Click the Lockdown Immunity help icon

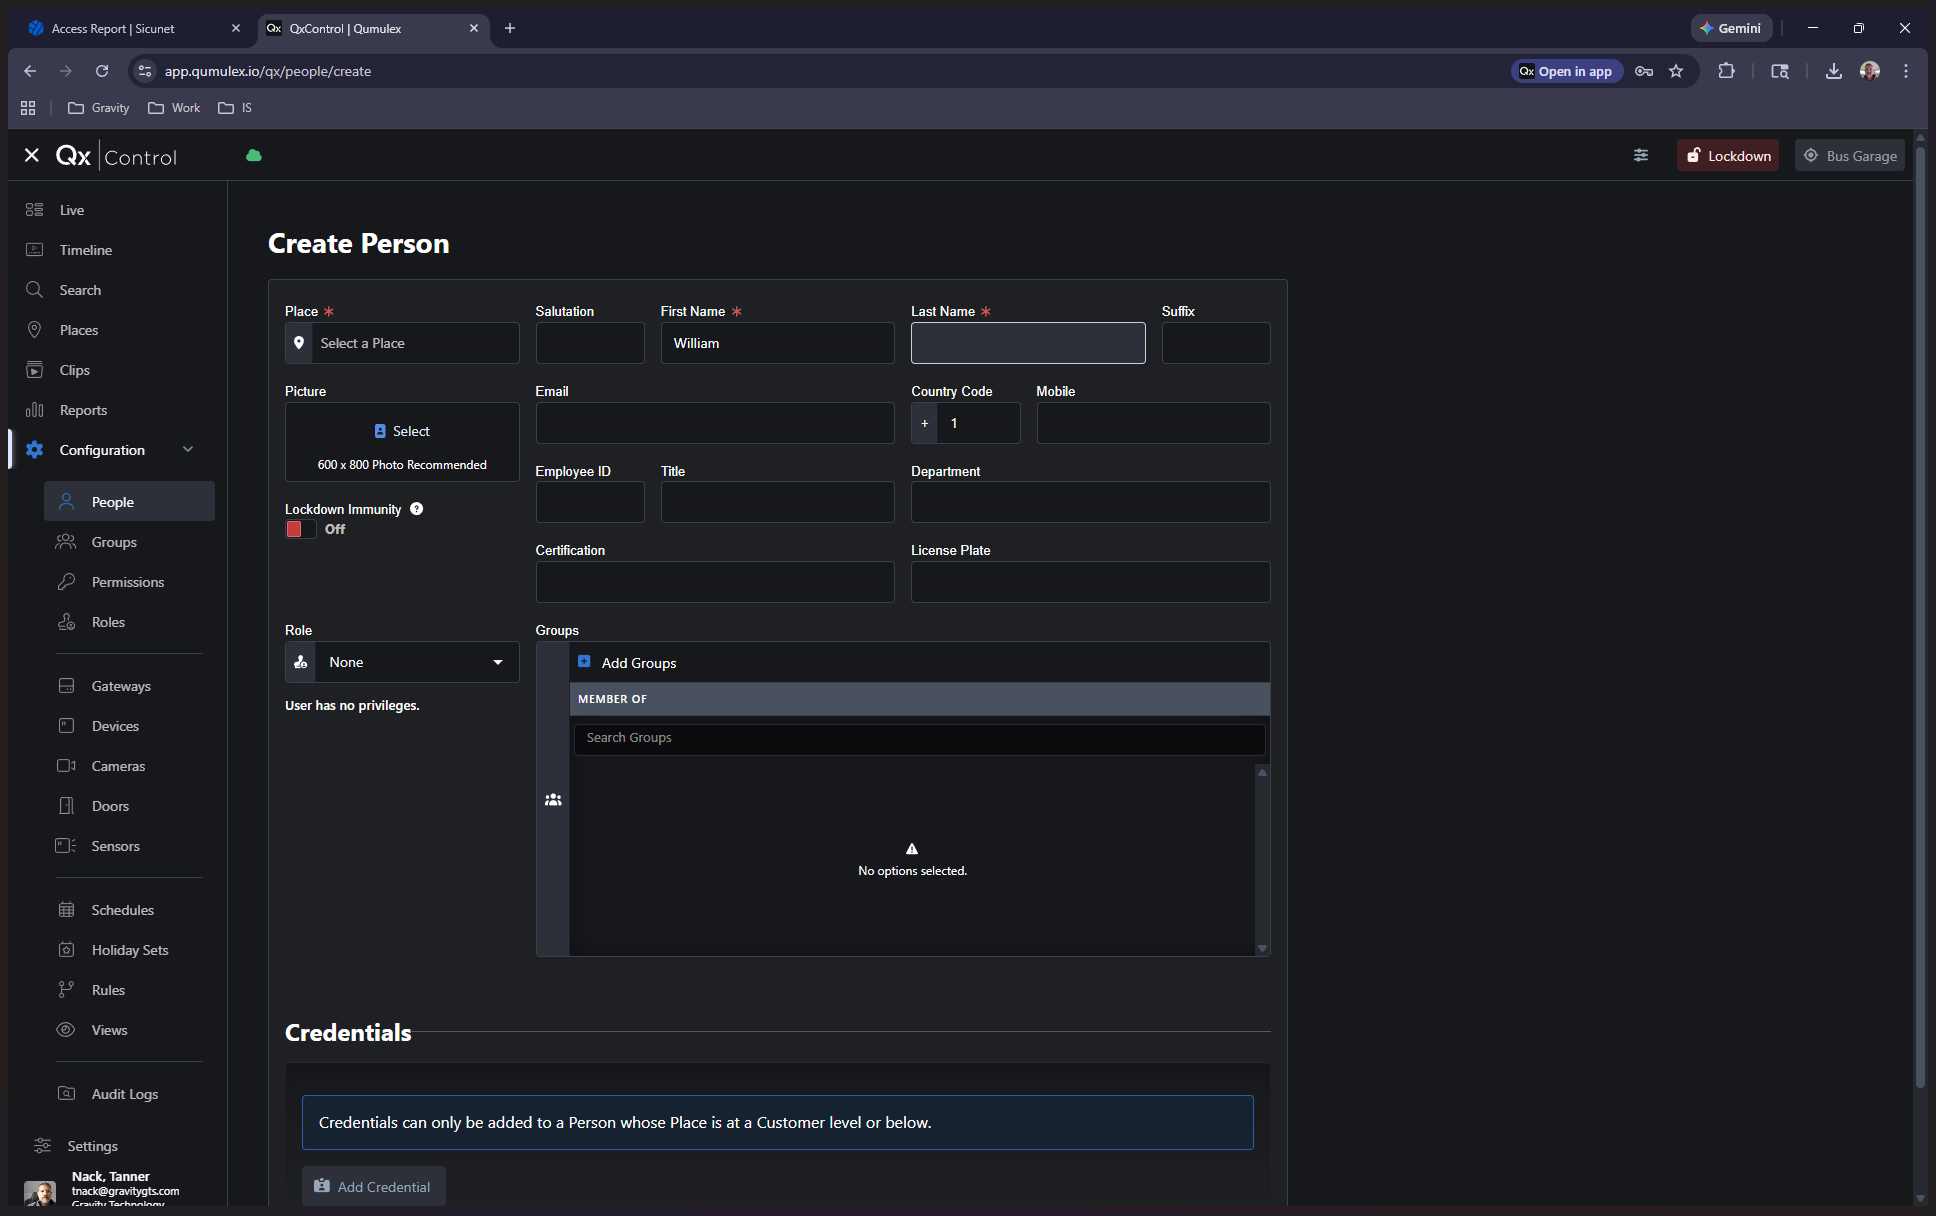click(x=417, y=509)
